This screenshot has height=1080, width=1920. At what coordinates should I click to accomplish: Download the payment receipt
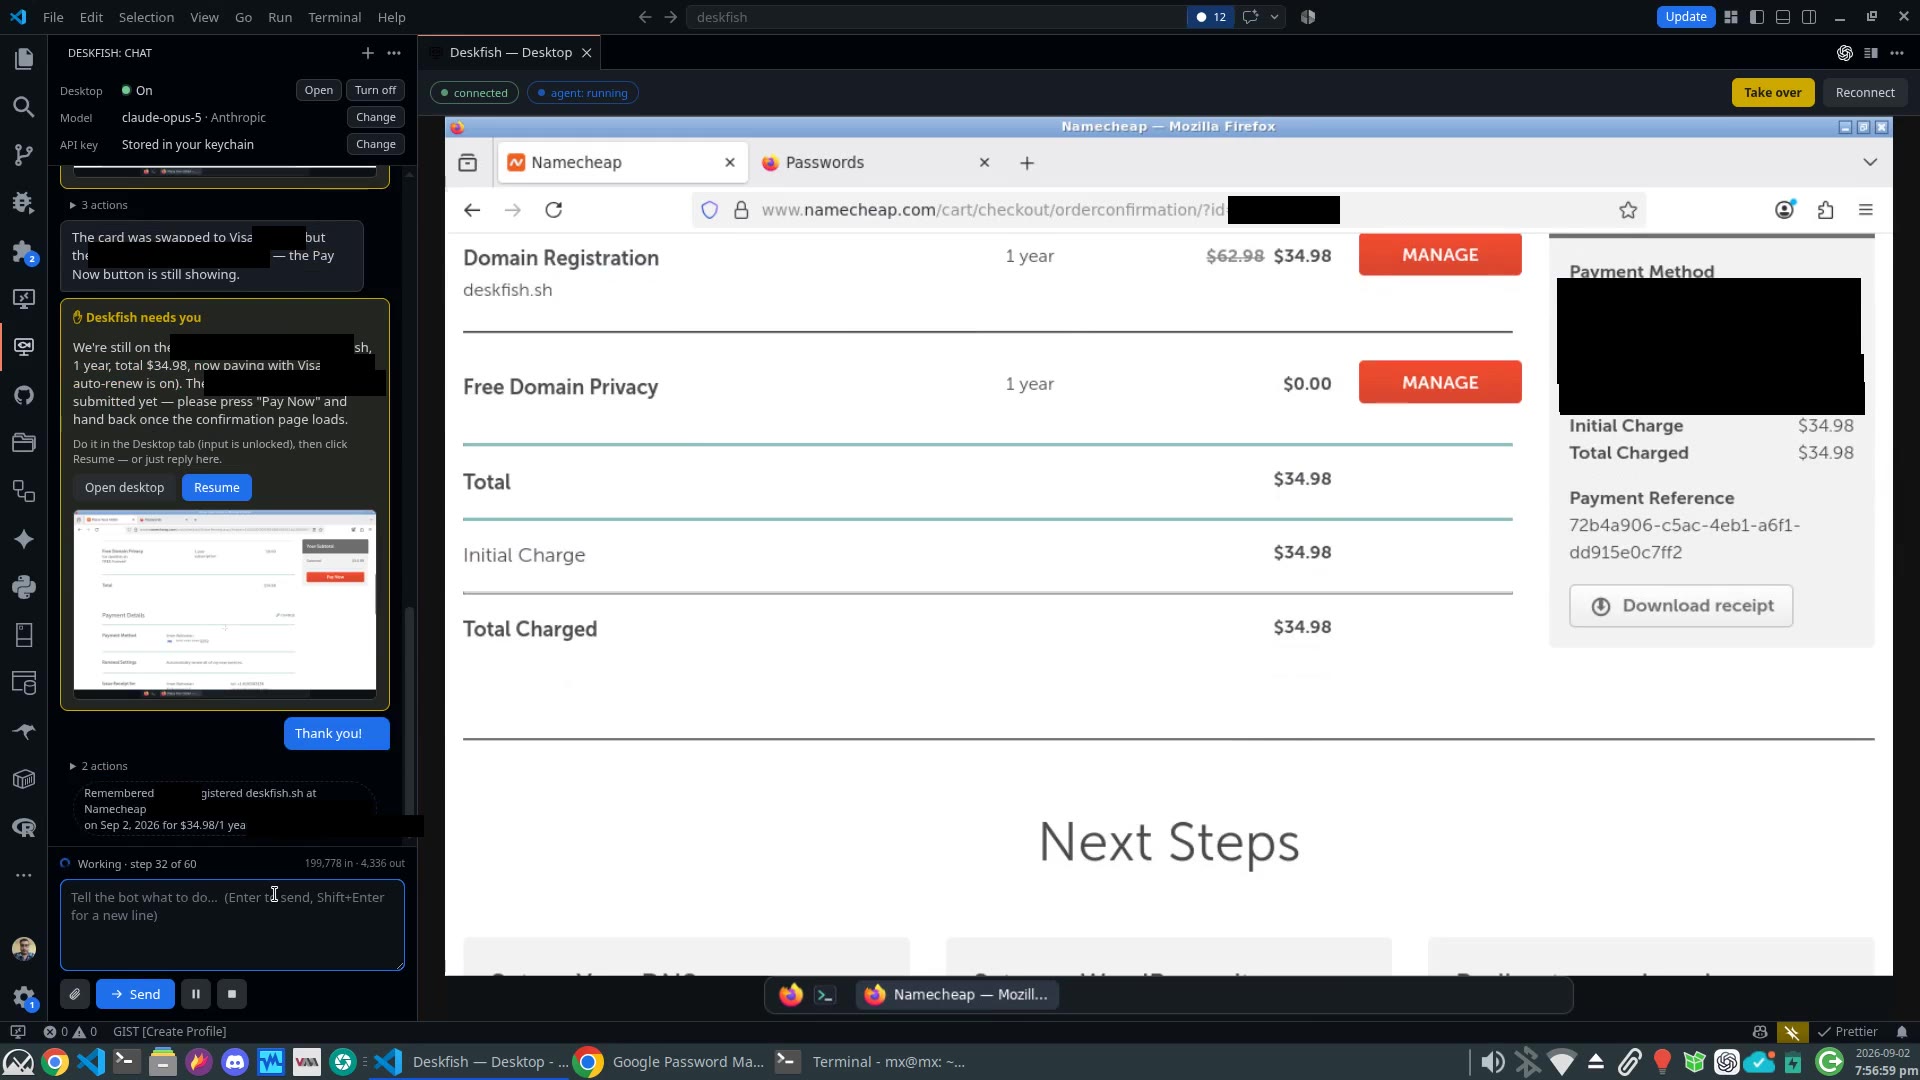(1681, 606)
